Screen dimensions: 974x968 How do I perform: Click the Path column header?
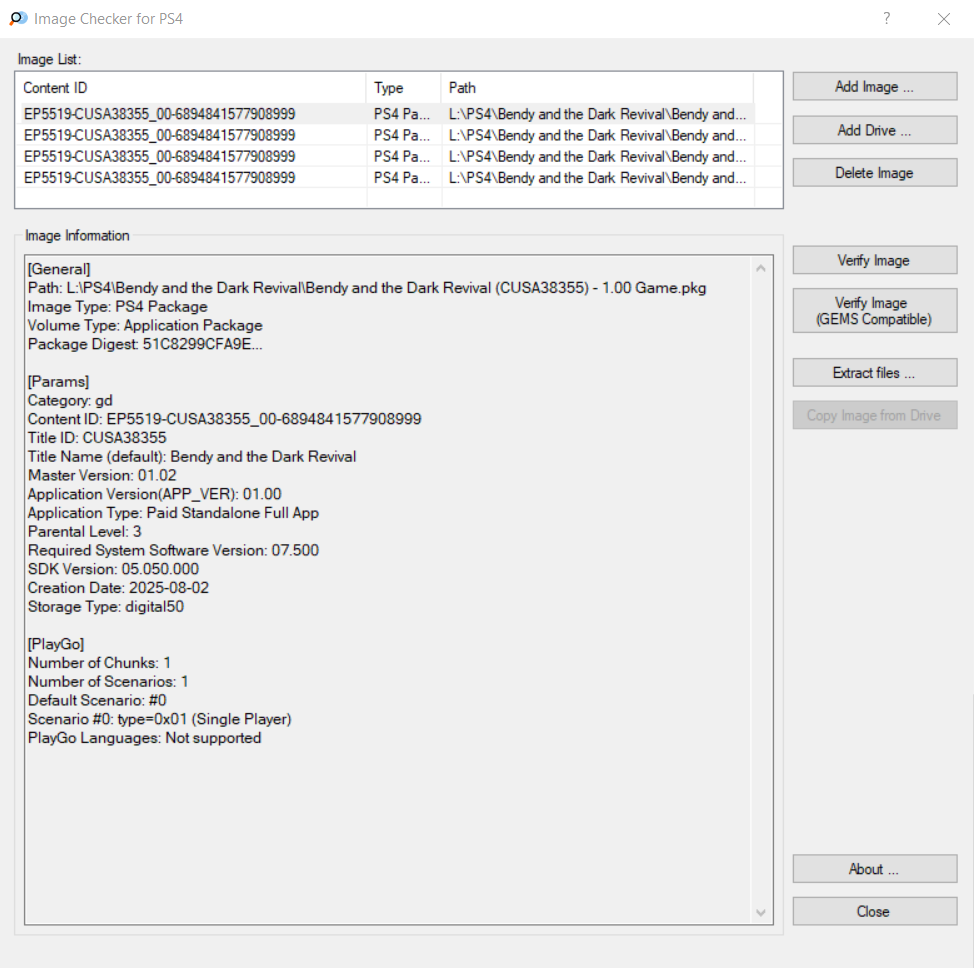tap(596, 88)
